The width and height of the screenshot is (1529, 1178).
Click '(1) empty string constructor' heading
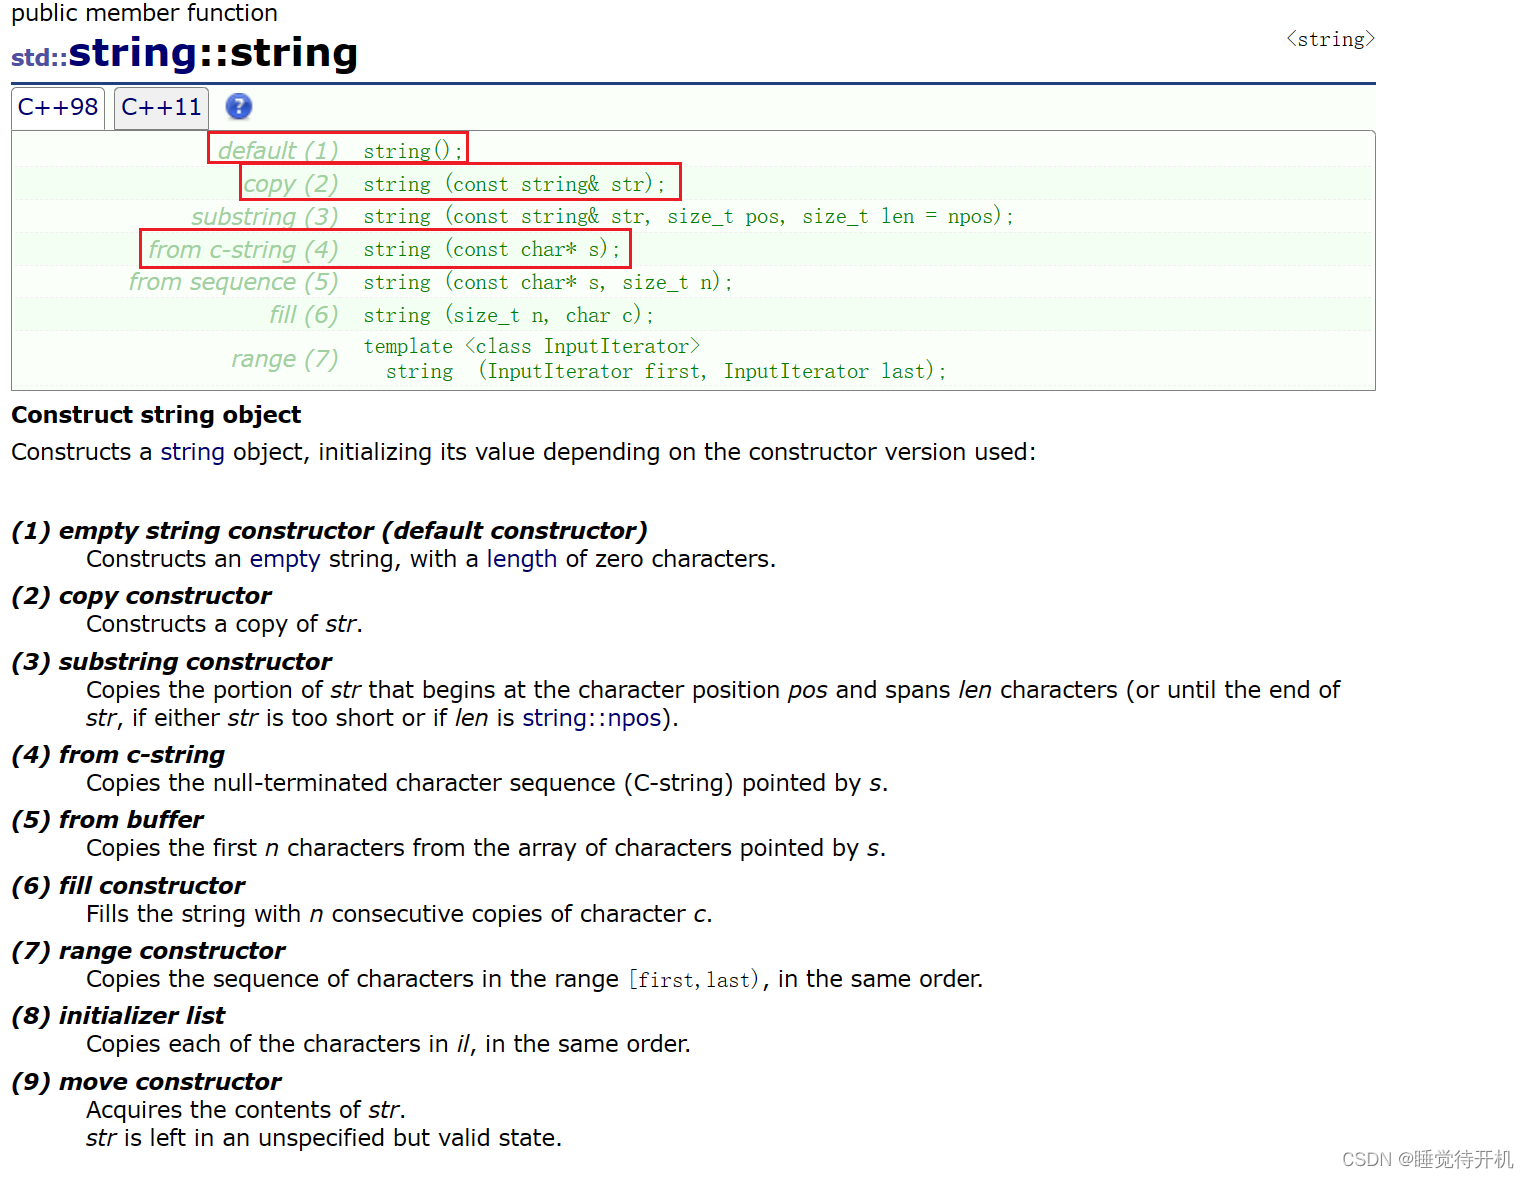(329, 531)
